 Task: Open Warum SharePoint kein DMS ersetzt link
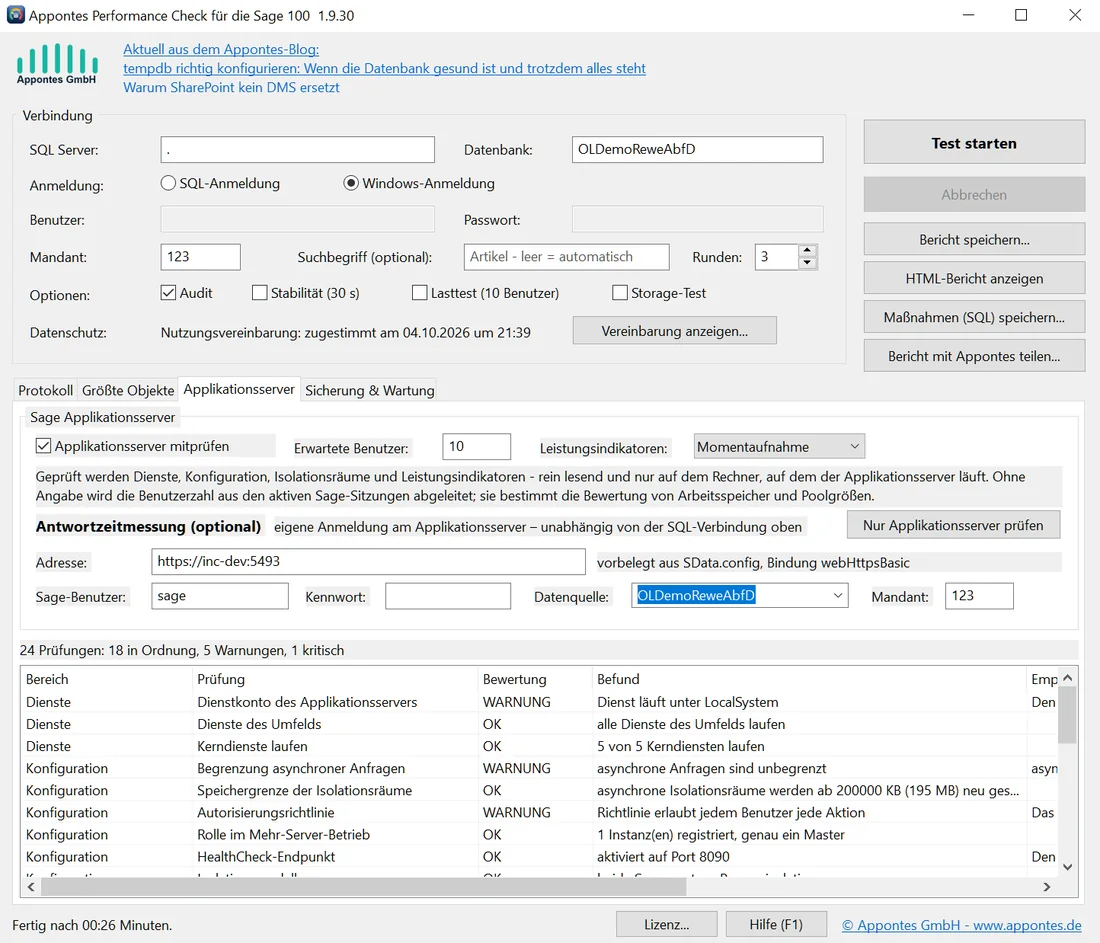click(232, 87)
